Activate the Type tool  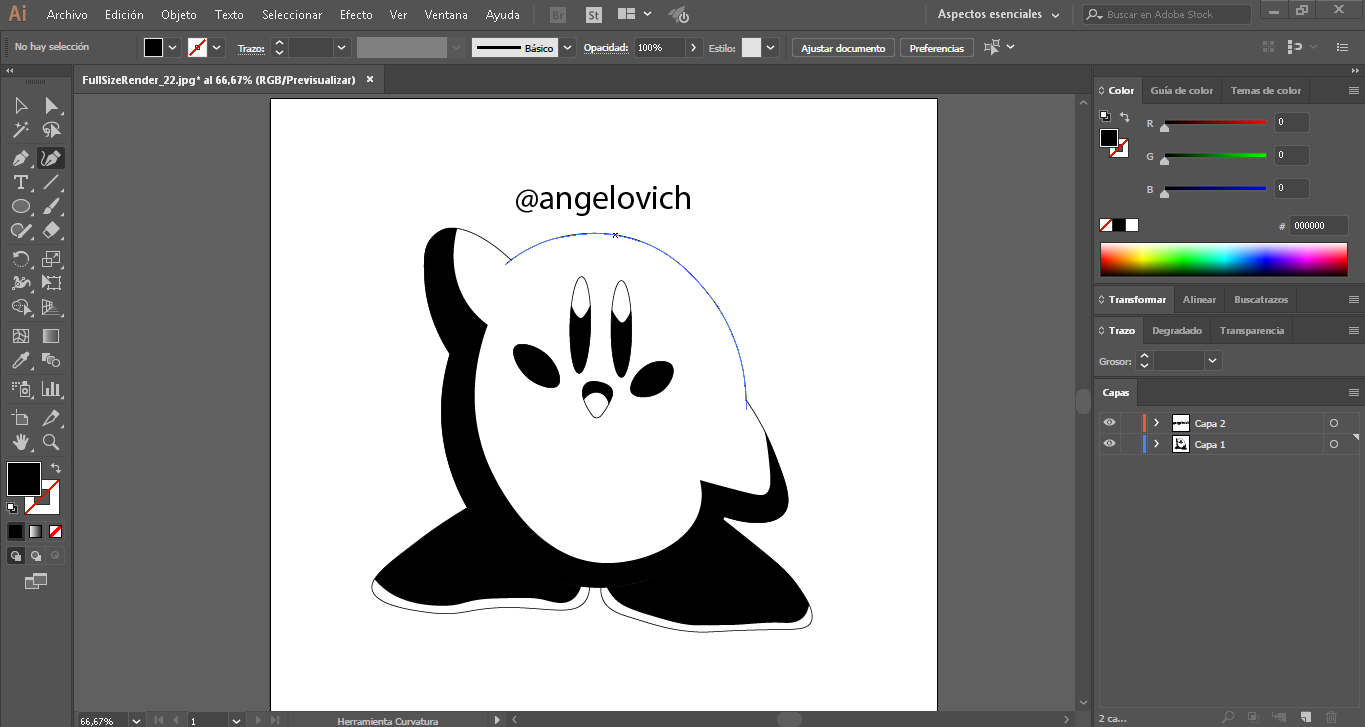20,182
